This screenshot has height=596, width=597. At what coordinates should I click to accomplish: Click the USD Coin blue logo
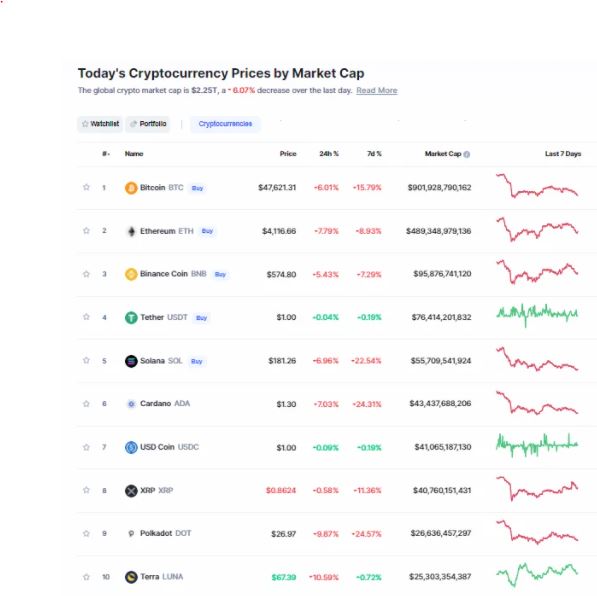pyautogui.click(x=131, y=447)
